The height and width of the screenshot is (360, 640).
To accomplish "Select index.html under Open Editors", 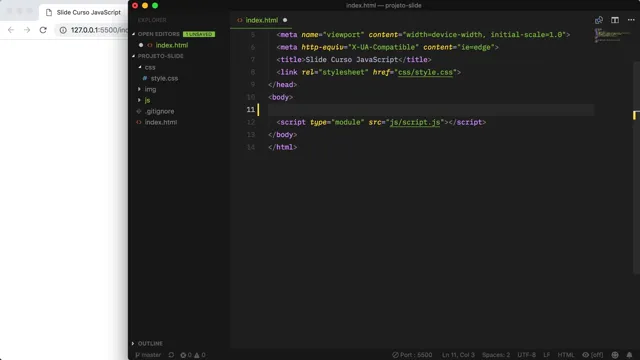I will tap(172, 45).
